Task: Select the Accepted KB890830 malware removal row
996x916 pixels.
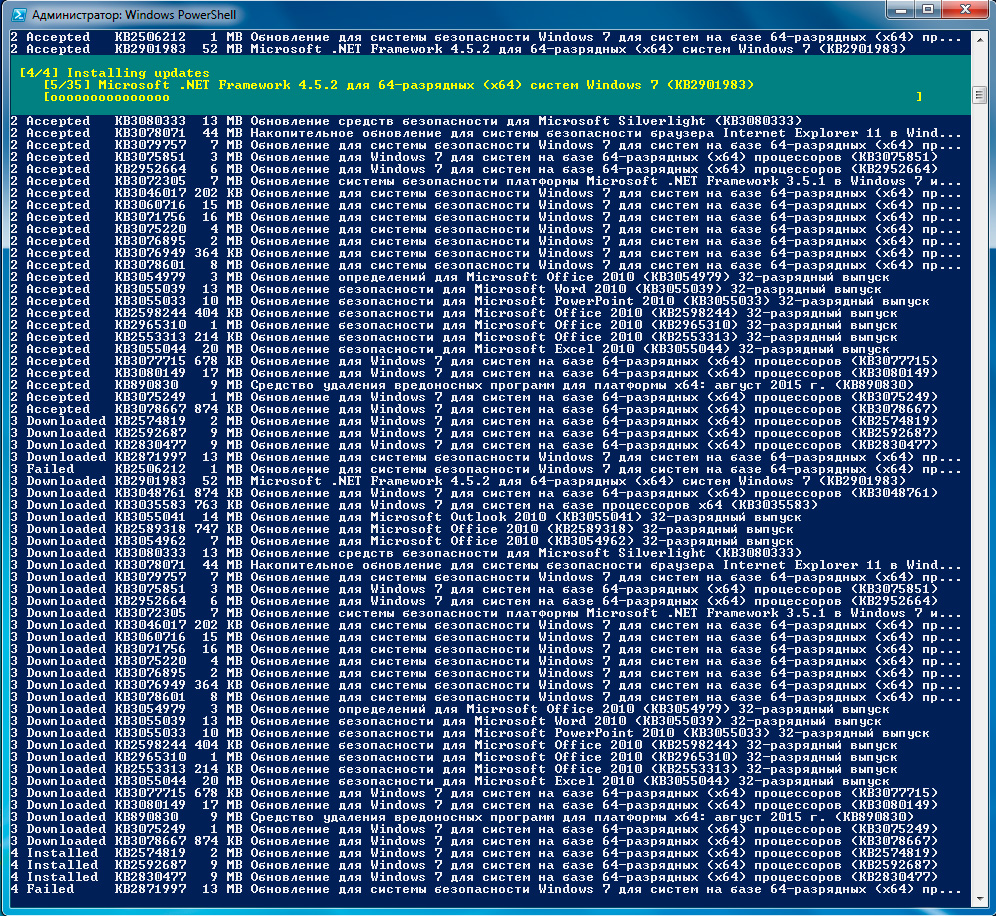Action: coord(462,385)
